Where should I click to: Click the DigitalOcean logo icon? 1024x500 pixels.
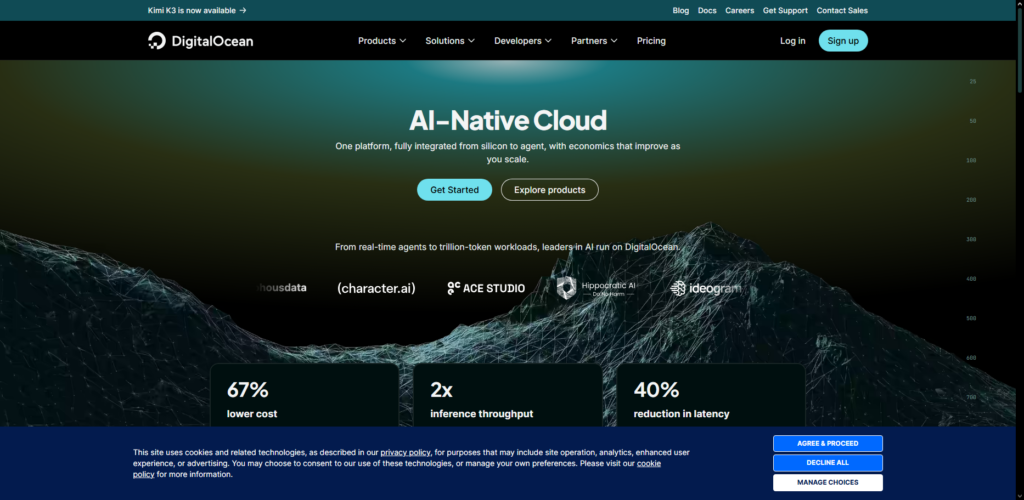(157, 40)
